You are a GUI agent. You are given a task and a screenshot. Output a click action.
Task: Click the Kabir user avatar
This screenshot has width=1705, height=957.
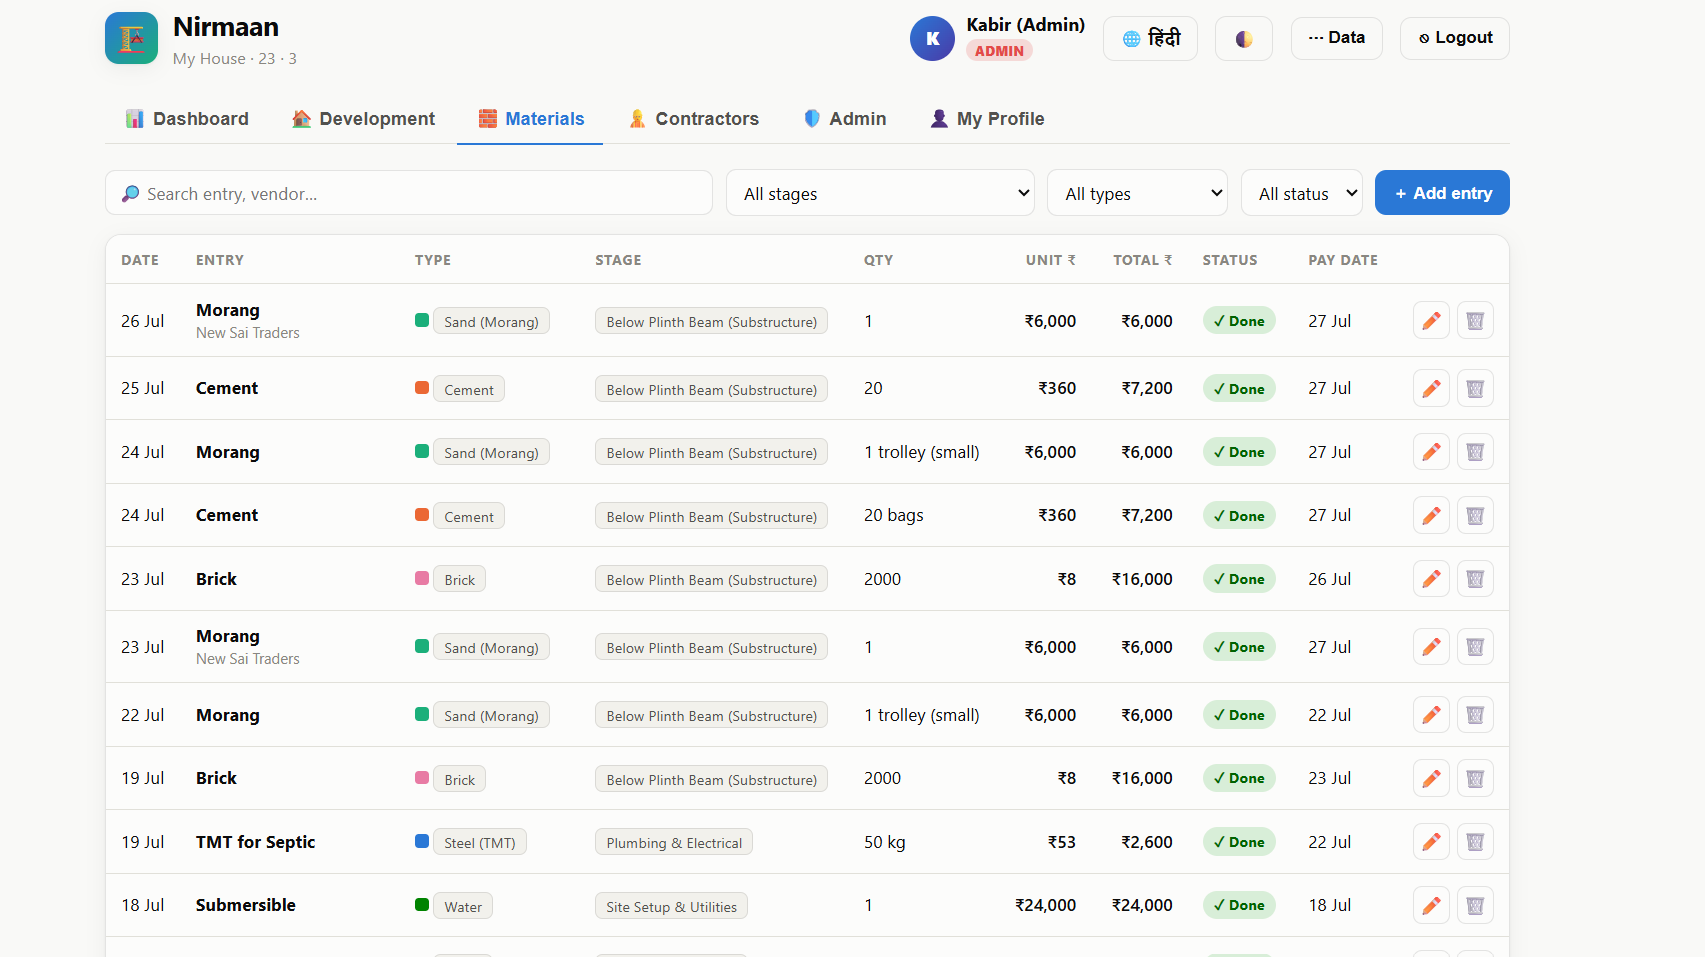(932, 38)
